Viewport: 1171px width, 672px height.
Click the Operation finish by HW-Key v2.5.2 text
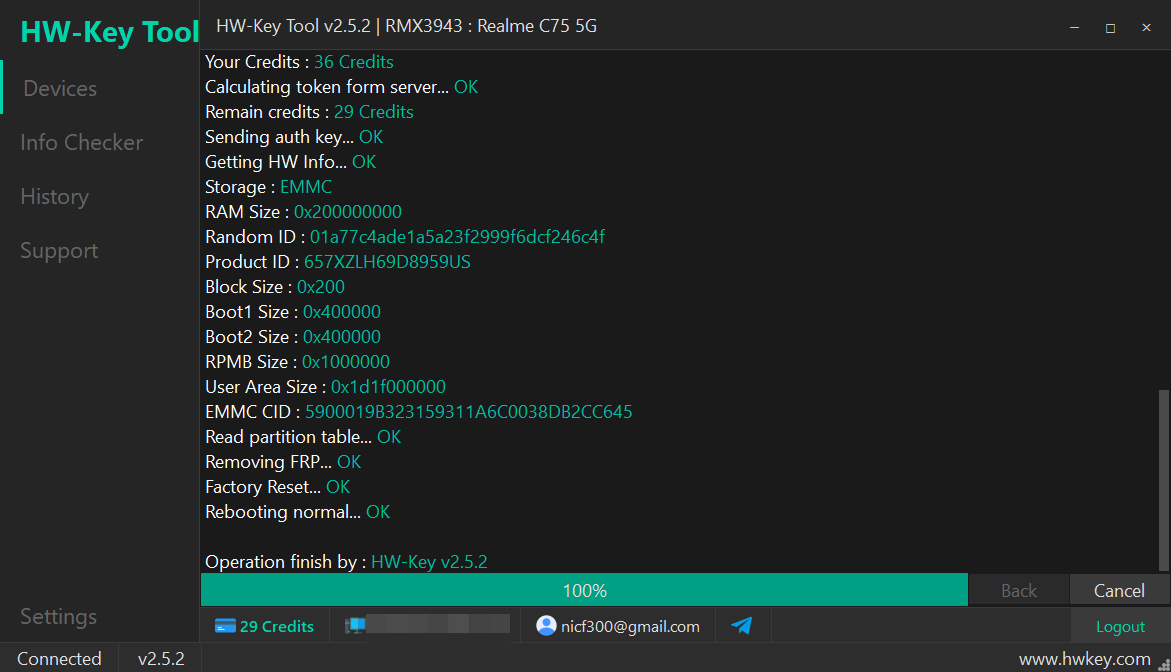pos(347,562)
